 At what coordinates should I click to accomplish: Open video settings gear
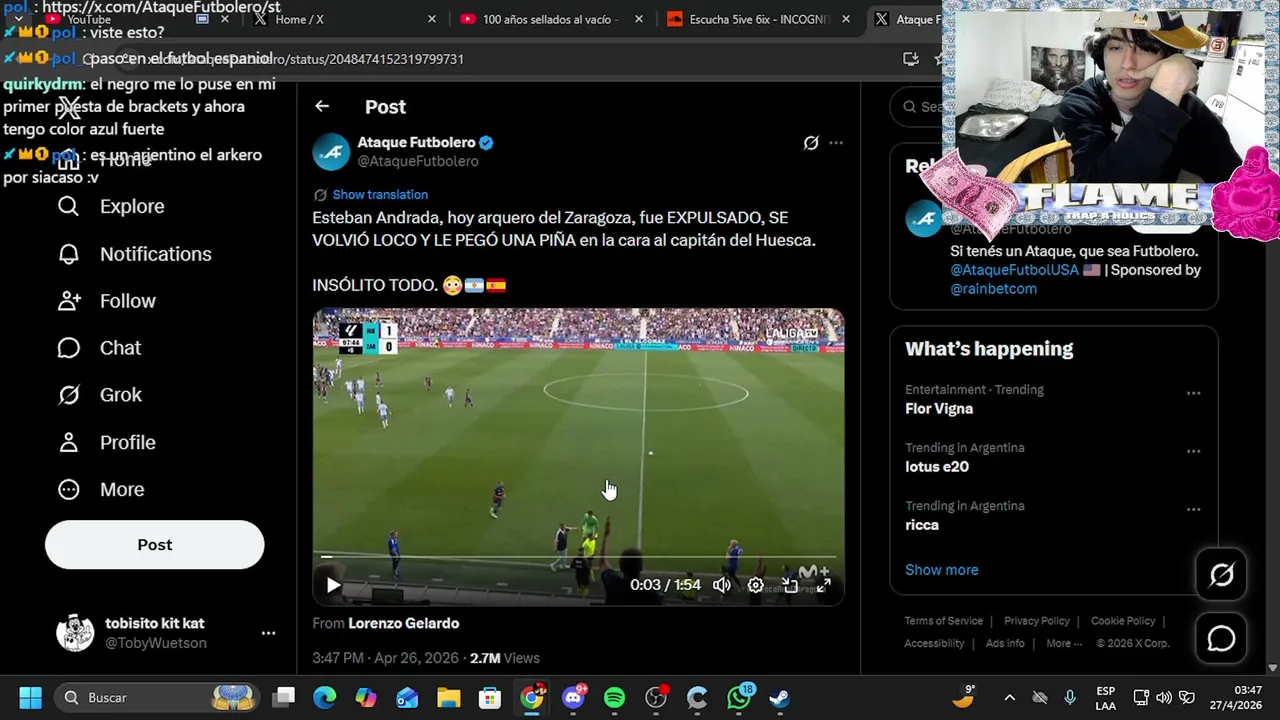pos(756,586)
